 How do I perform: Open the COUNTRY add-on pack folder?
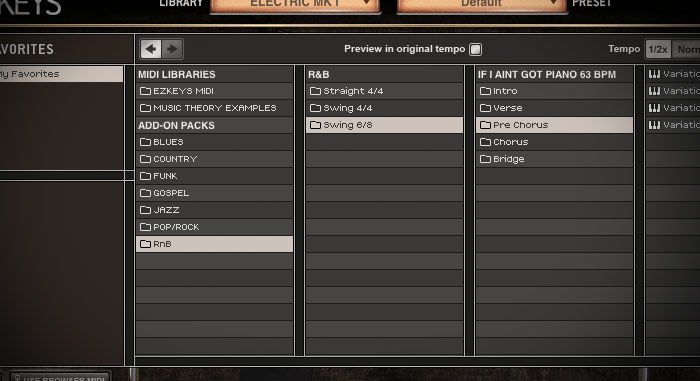(x=214, y=159)
